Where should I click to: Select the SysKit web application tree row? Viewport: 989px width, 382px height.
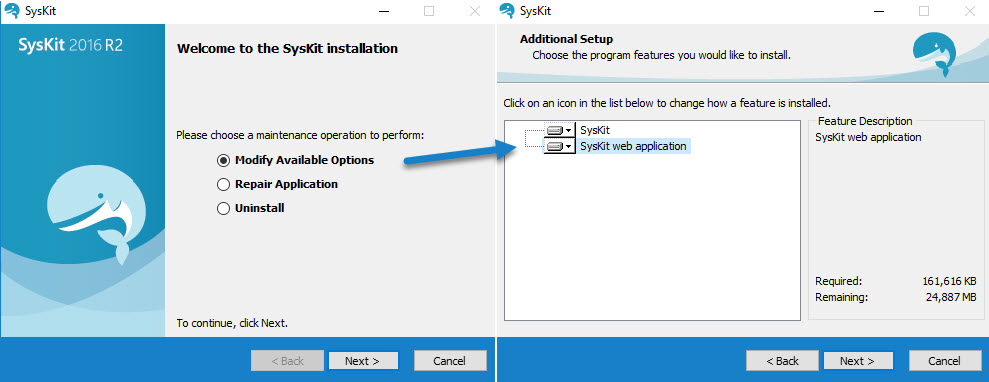(633, 146)
